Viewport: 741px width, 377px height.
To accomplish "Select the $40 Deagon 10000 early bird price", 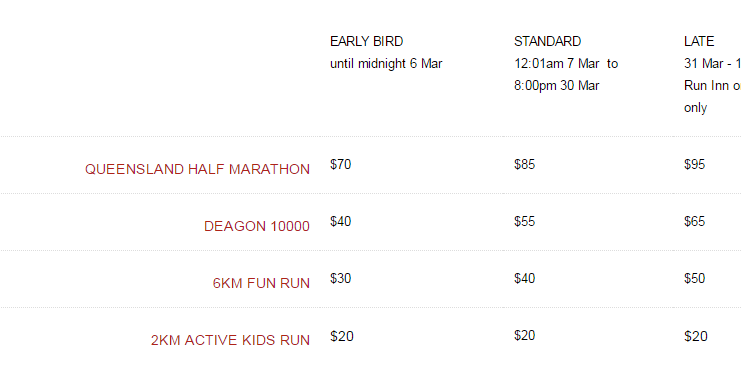I will (340, 222).
